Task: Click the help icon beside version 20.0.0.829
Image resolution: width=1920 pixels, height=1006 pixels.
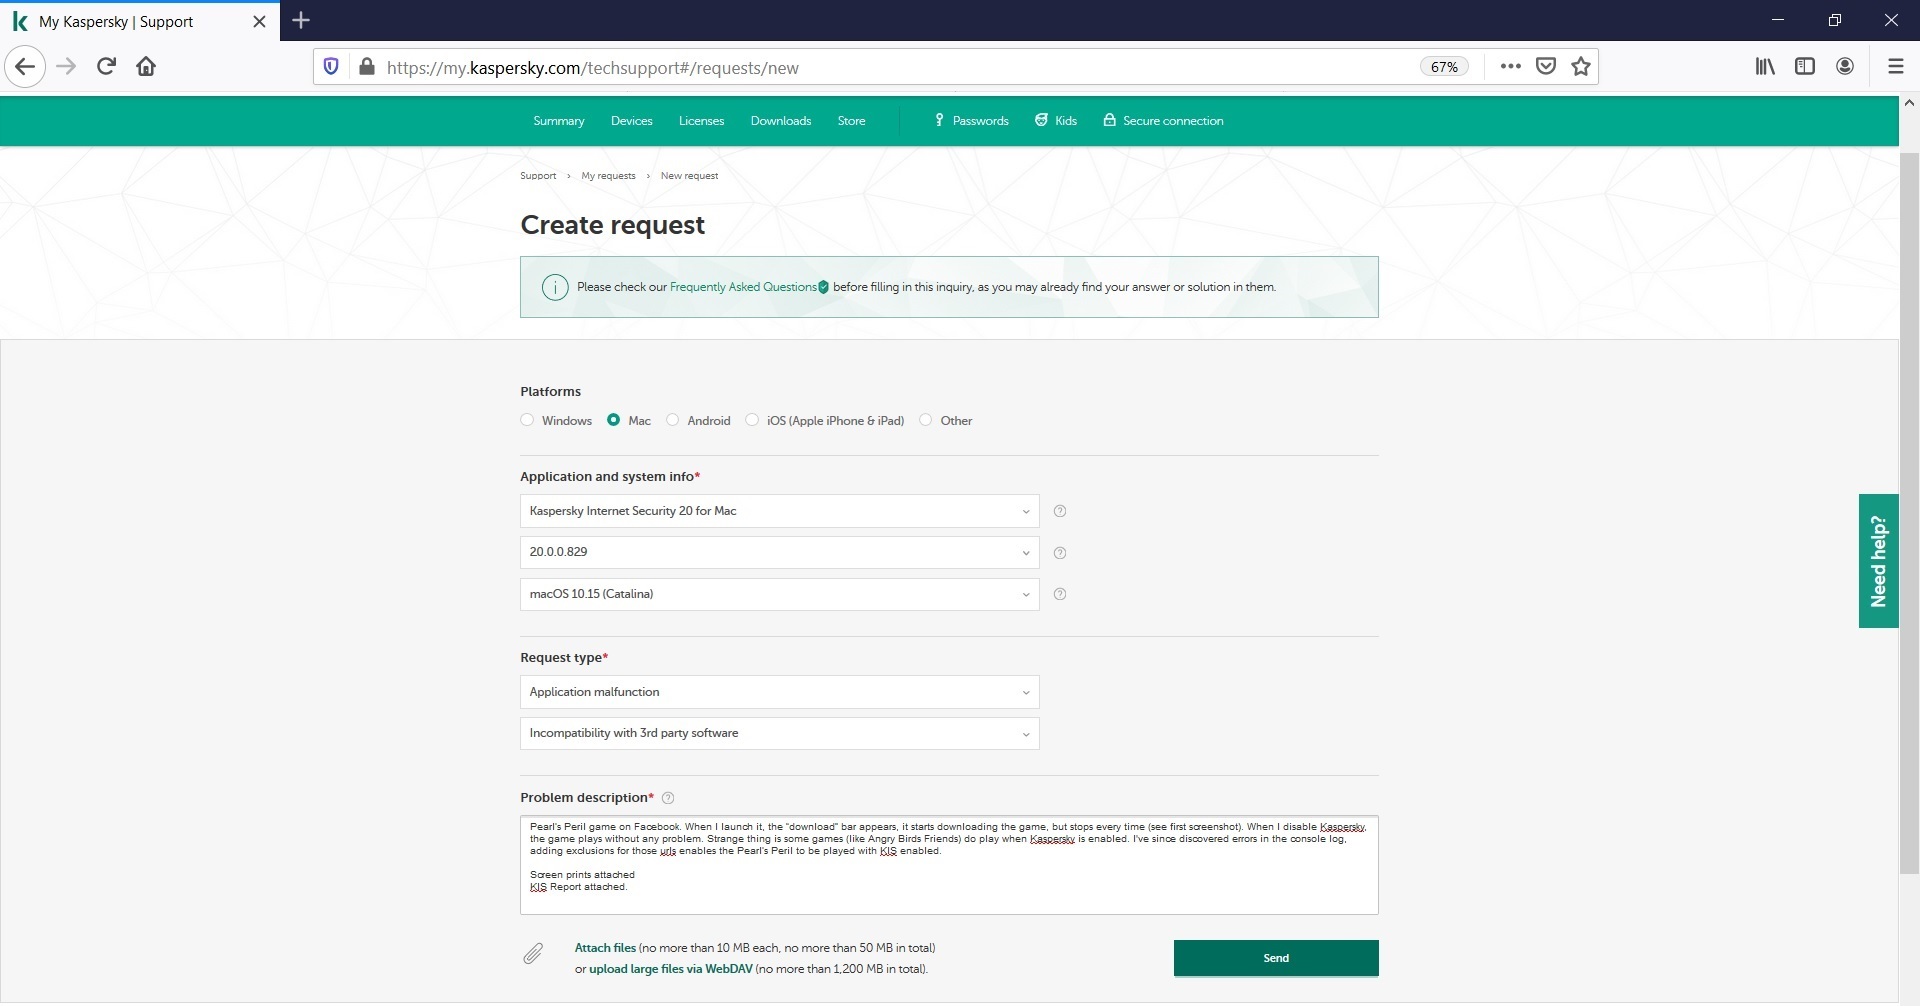Action: tap(1060, 553)
